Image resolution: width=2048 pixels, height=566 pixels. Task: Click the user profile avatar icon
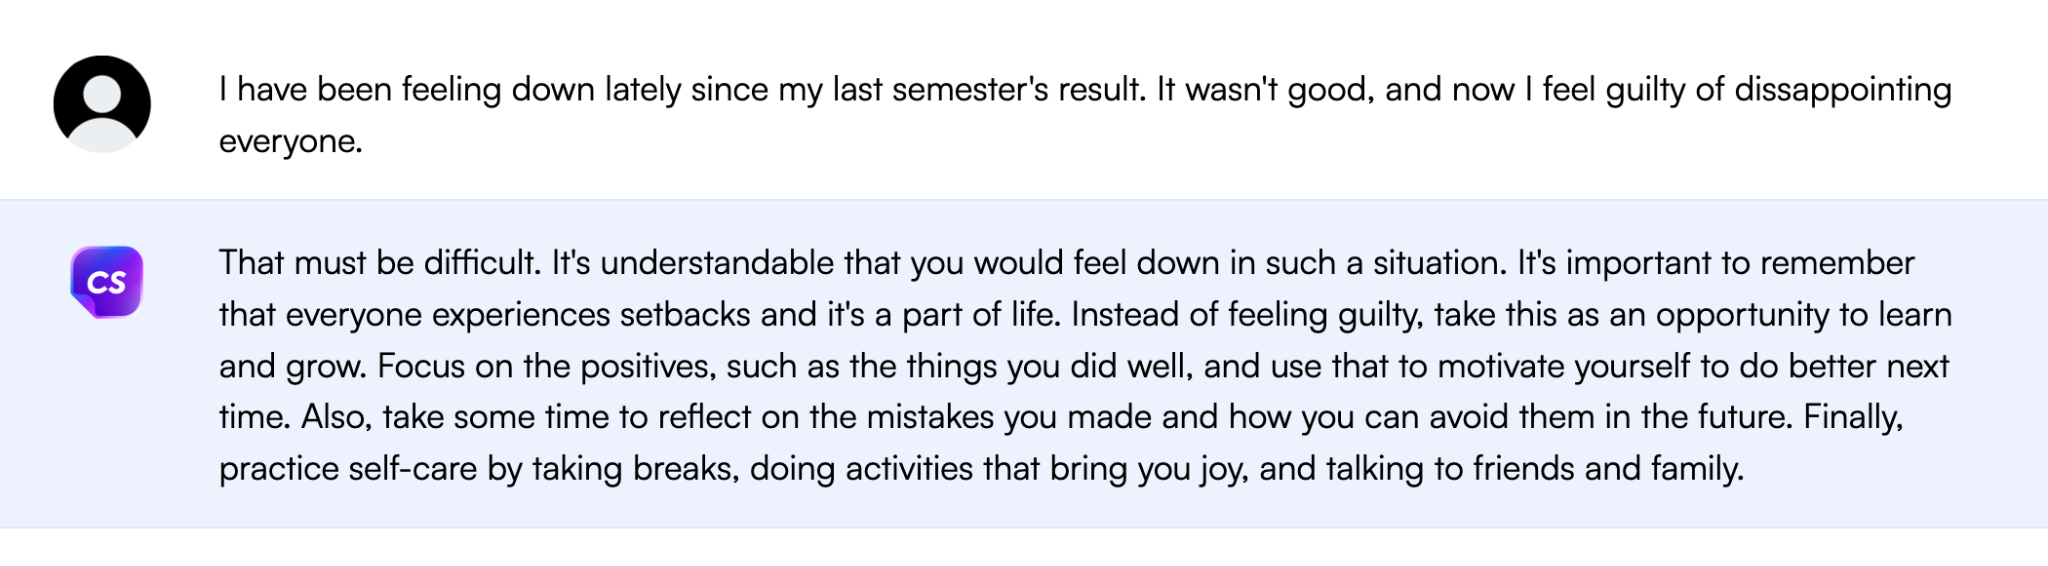coord(102,104)
